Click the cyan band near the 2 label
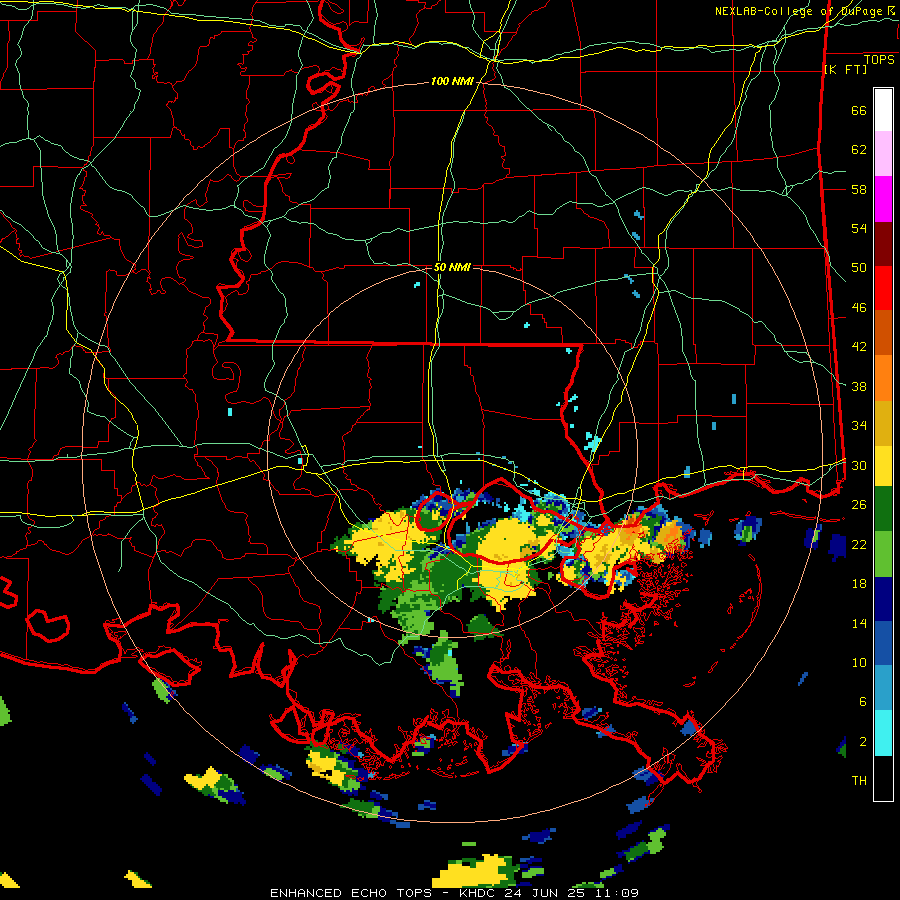The height and width of the screenshot is (900, 900). [883, 733]
